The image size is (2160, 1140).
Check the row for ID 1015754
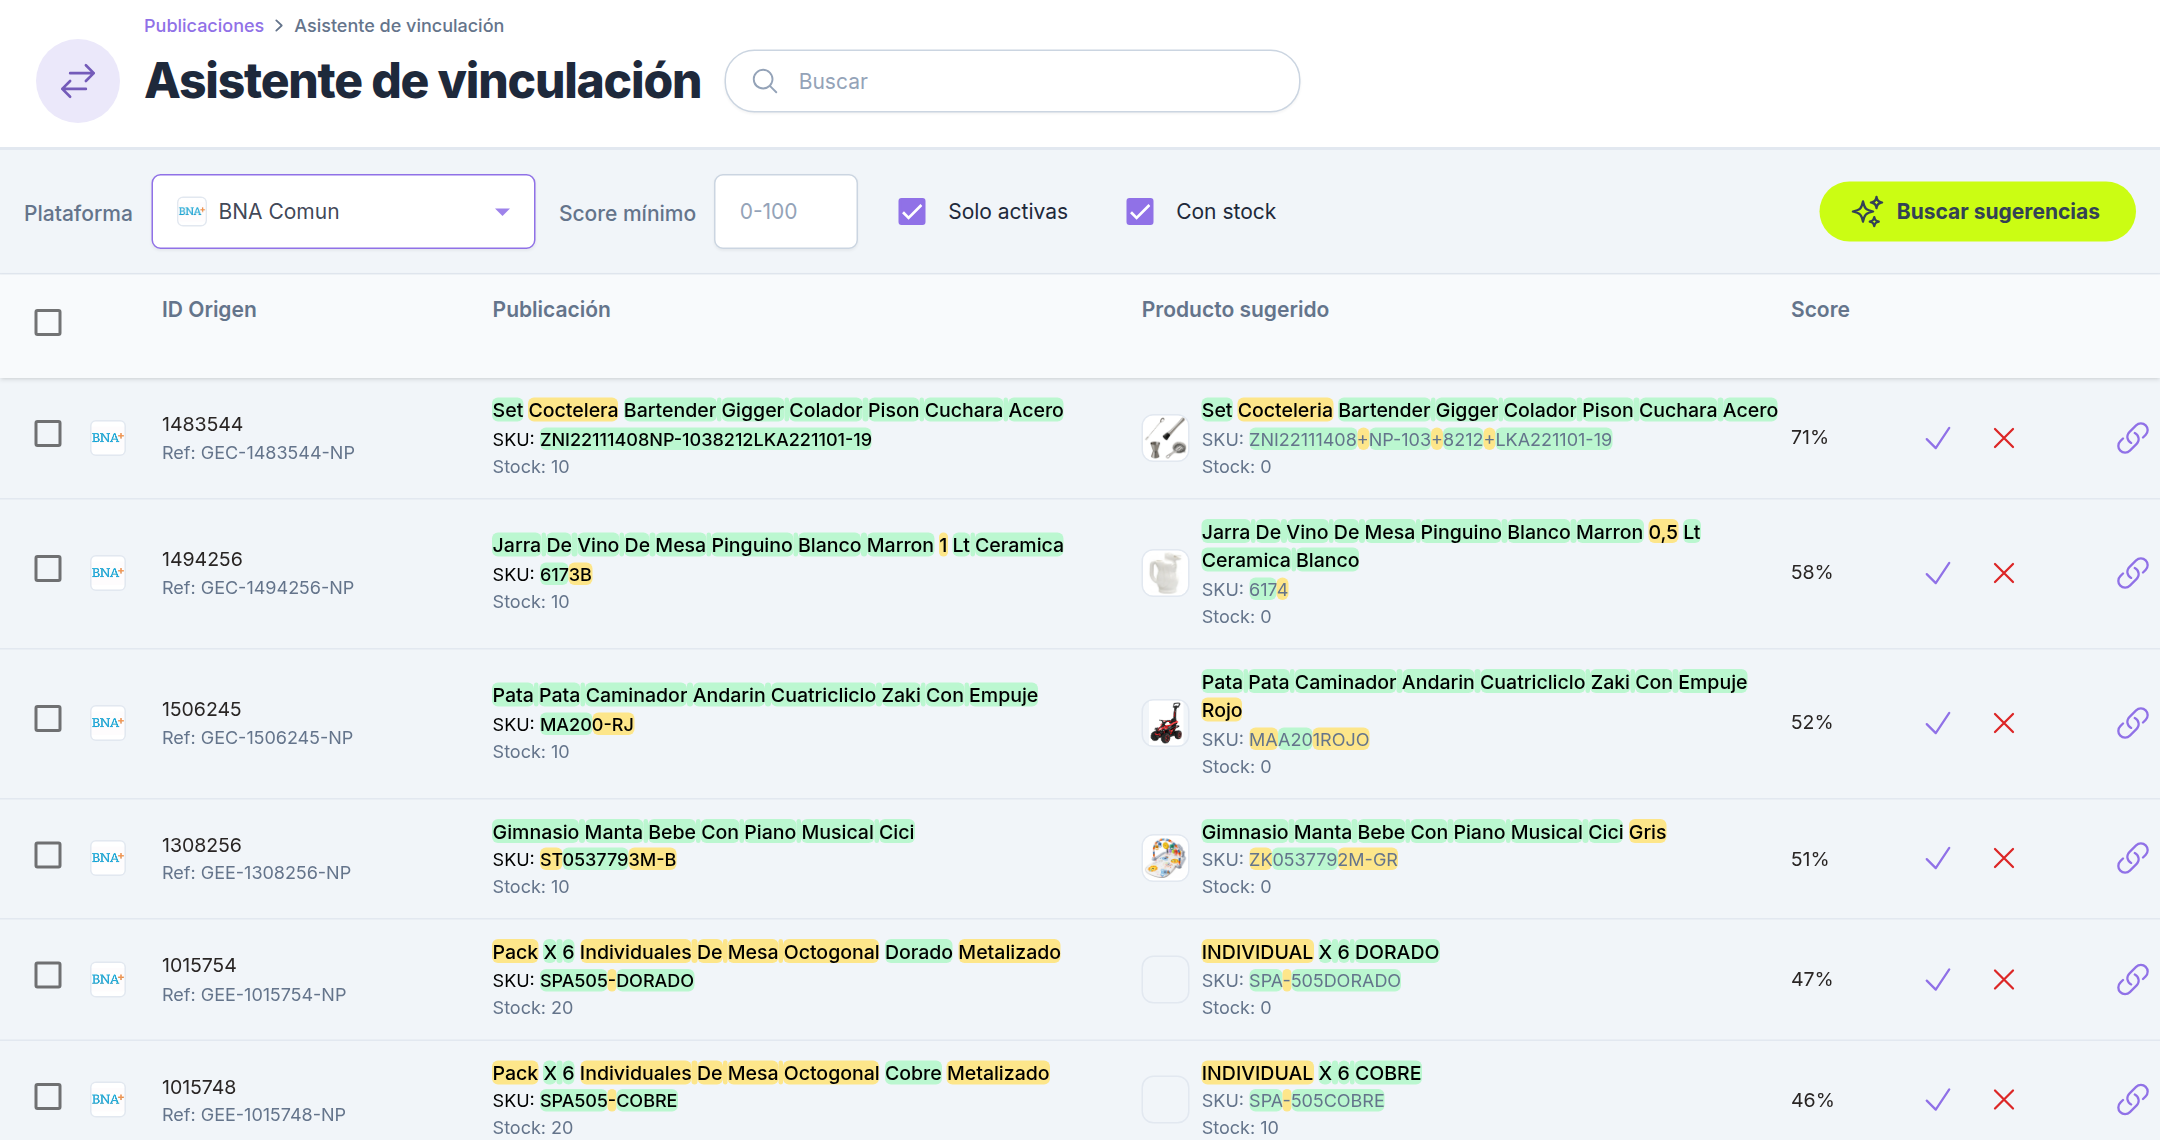48,975
